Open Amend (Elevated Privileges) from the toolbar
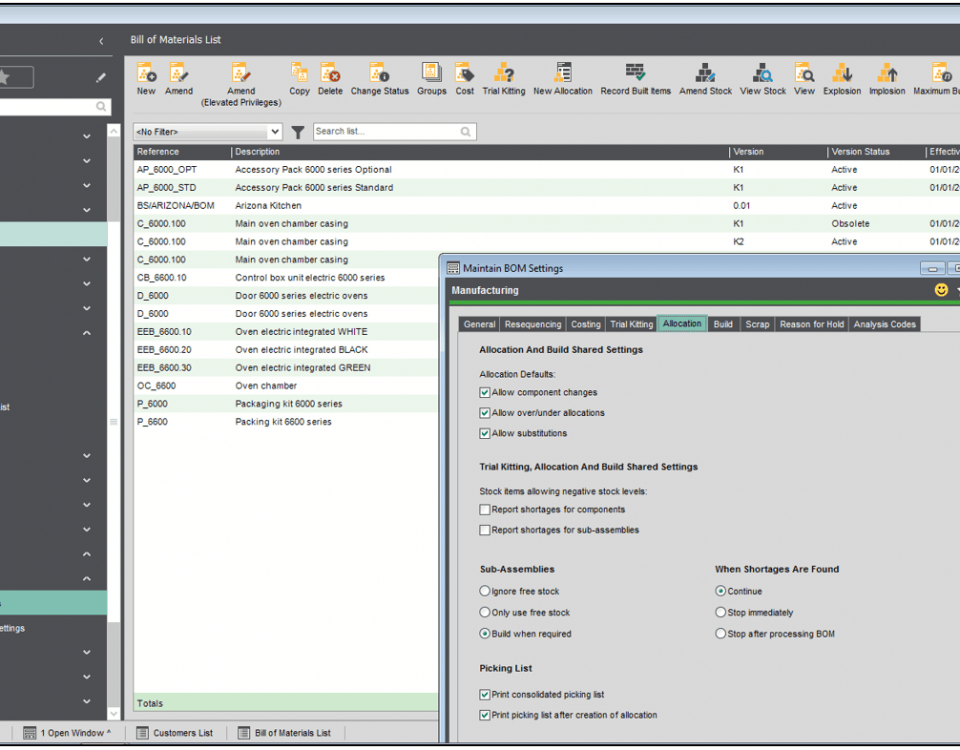Viewport: 960px width, 750px height. tap(241, 84)
